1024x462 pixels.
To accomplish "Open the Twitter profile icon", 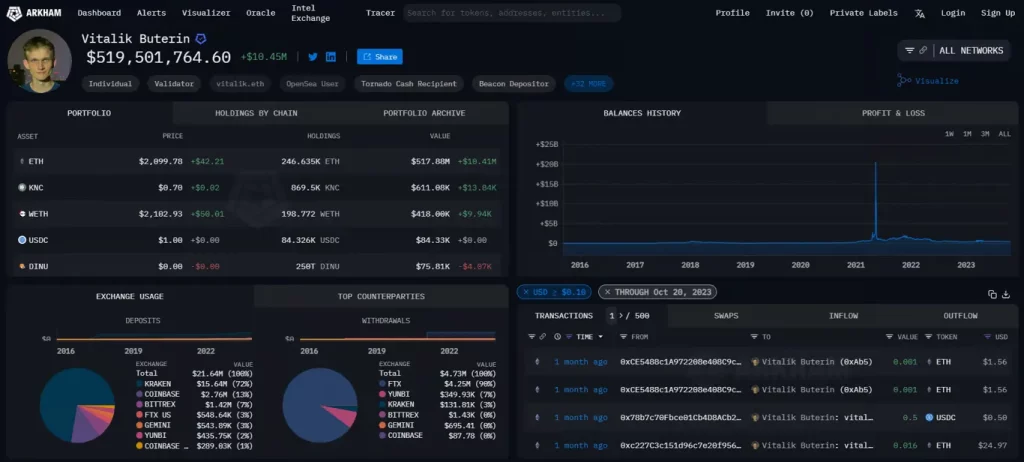I will 313,57.
